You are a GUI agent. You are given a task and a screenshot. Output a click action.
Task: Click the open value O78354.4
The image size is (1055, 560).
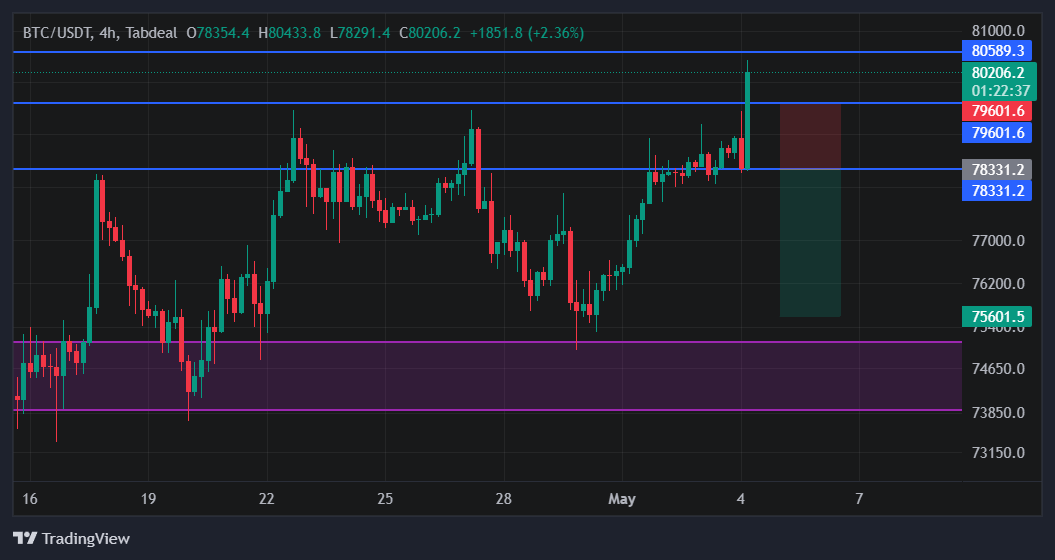click(x=217, y=32)
